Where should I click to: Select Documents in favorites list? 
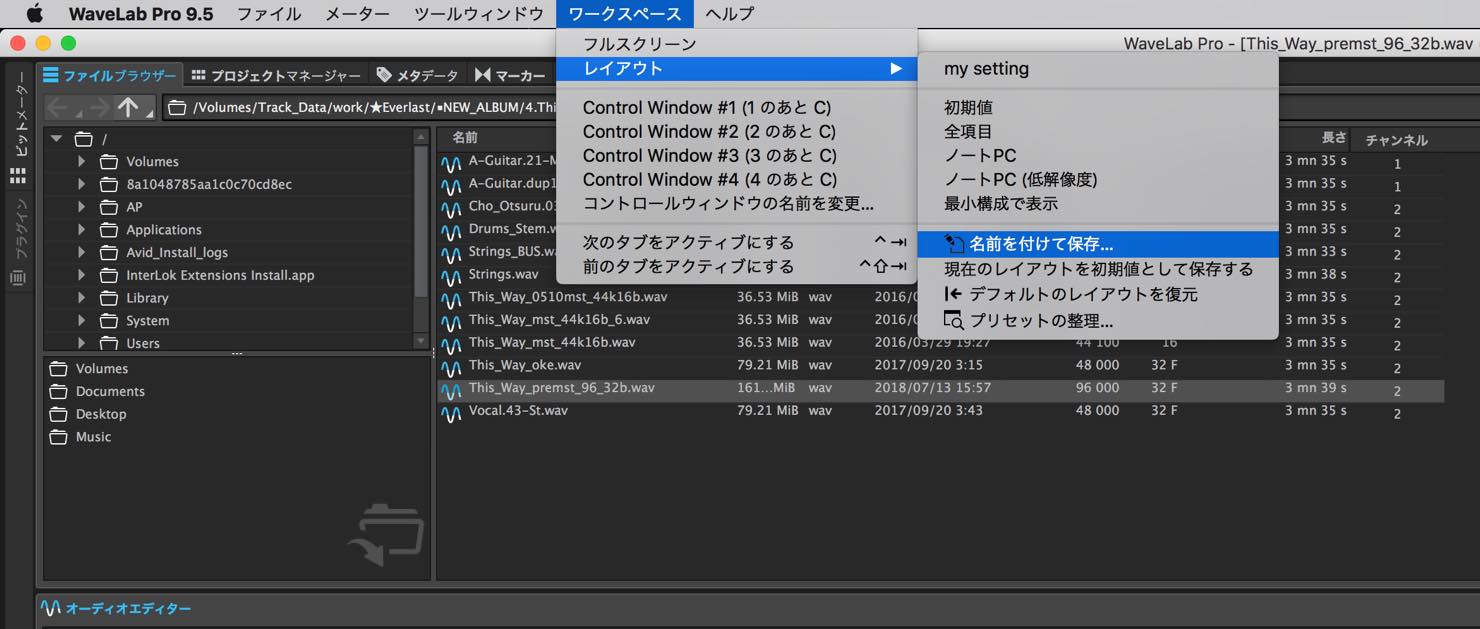point(110,391)
